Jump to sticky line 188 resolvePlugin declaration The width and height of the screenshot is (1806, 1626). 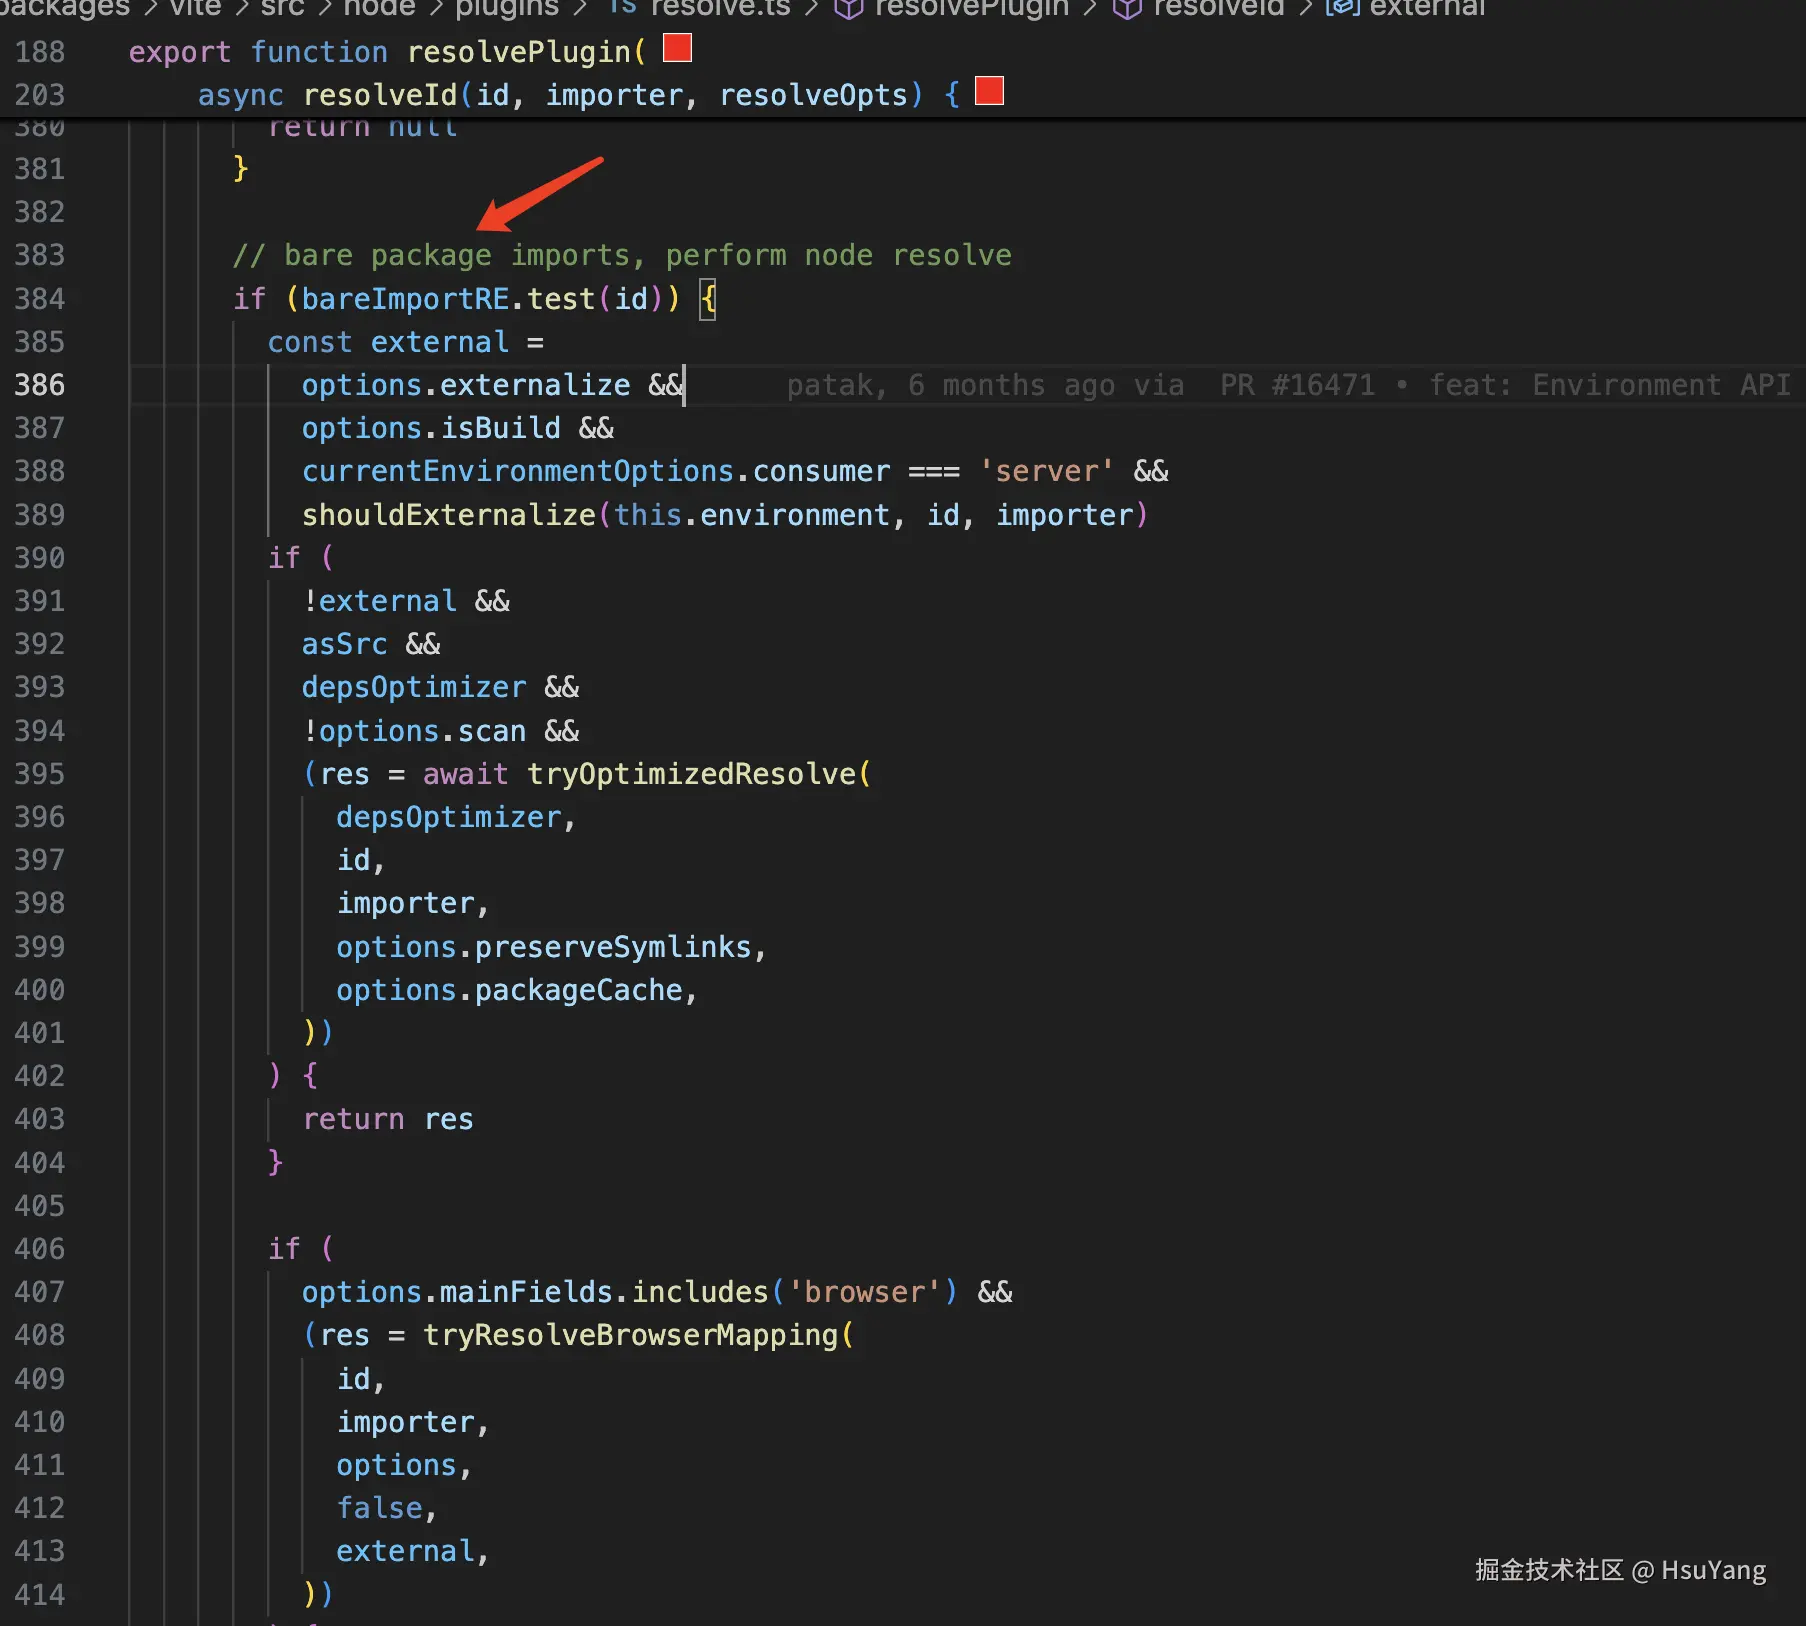[387, 51]
